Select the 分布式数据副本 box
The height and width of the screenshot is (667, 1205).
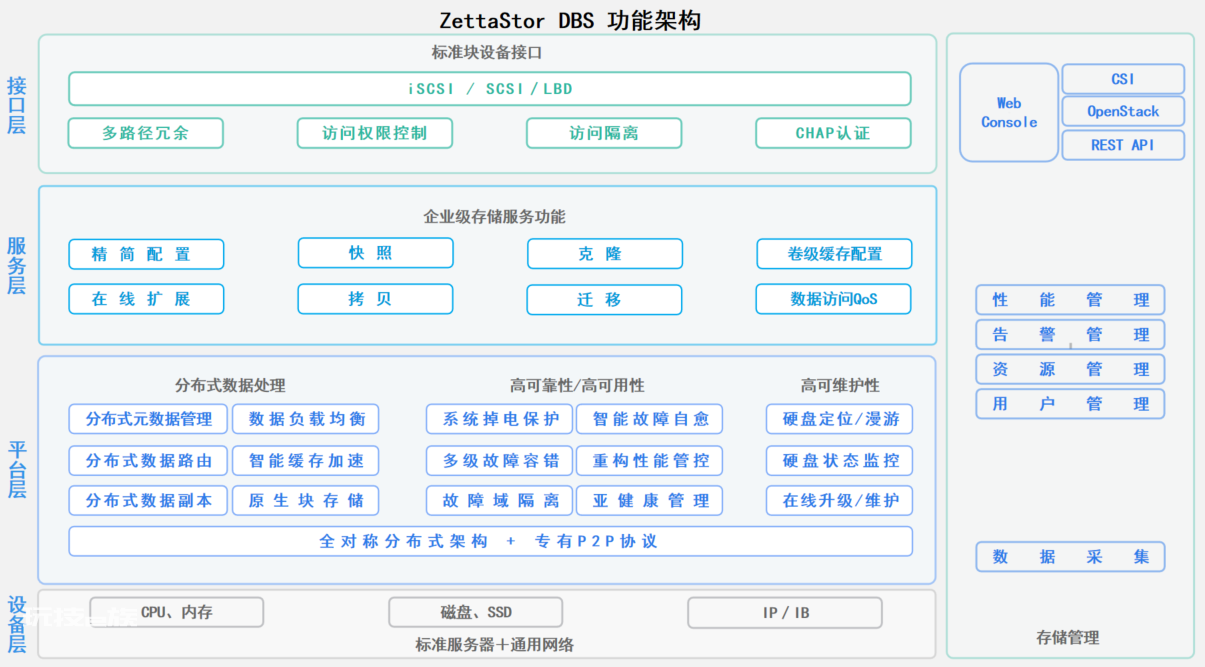pos(148,501)
